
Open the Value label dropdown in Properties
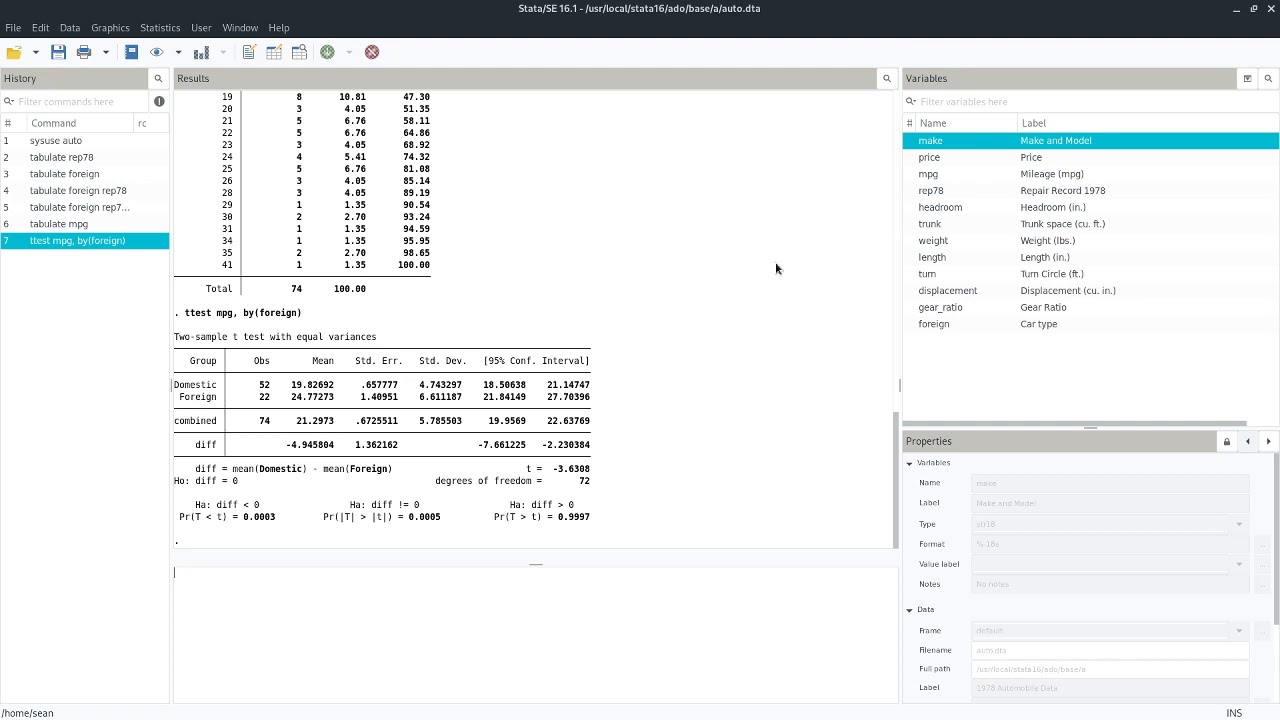1238,564
